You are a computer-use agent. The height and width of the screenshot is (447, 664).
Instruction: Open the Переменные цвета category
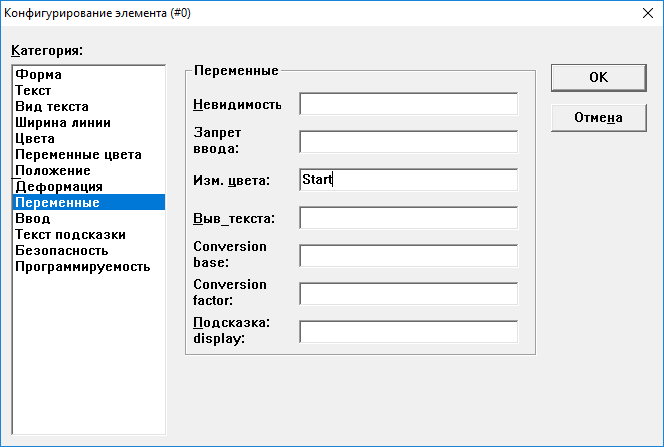(x=78, y=155)
